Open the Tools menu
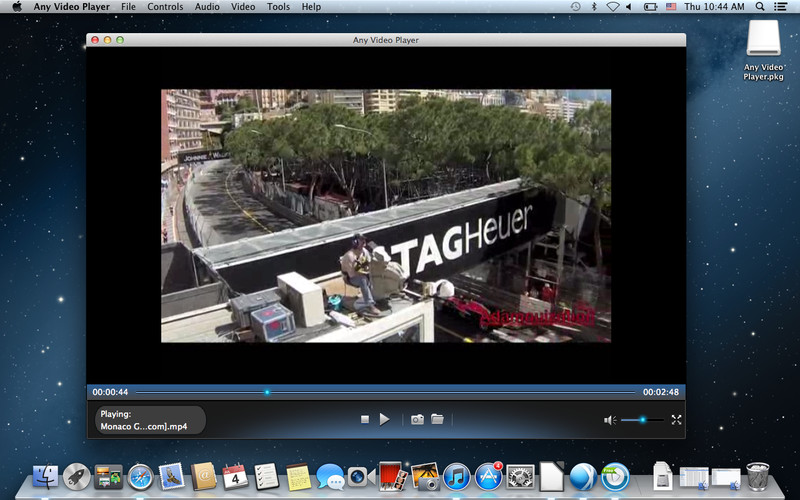This screenshot has height=500, width=800. (x=278, y=7)
